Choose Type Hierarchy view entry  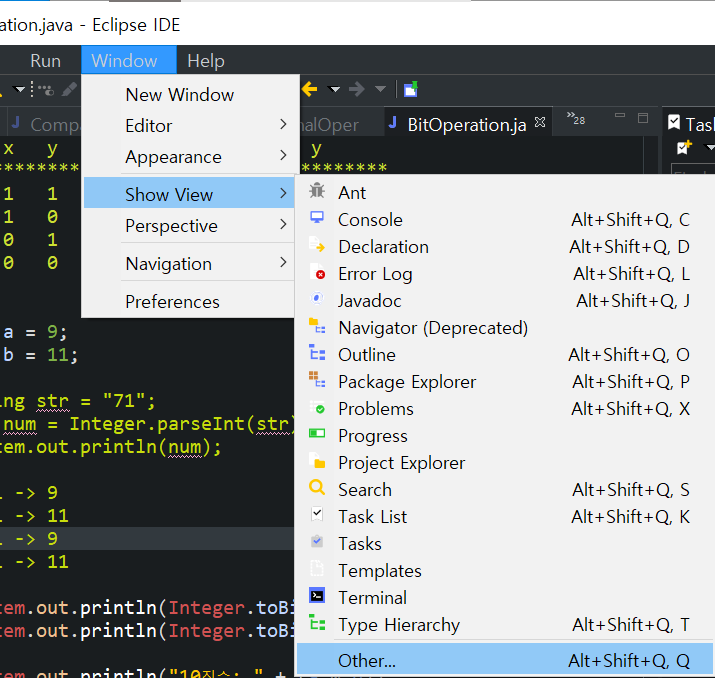(504, 625)
